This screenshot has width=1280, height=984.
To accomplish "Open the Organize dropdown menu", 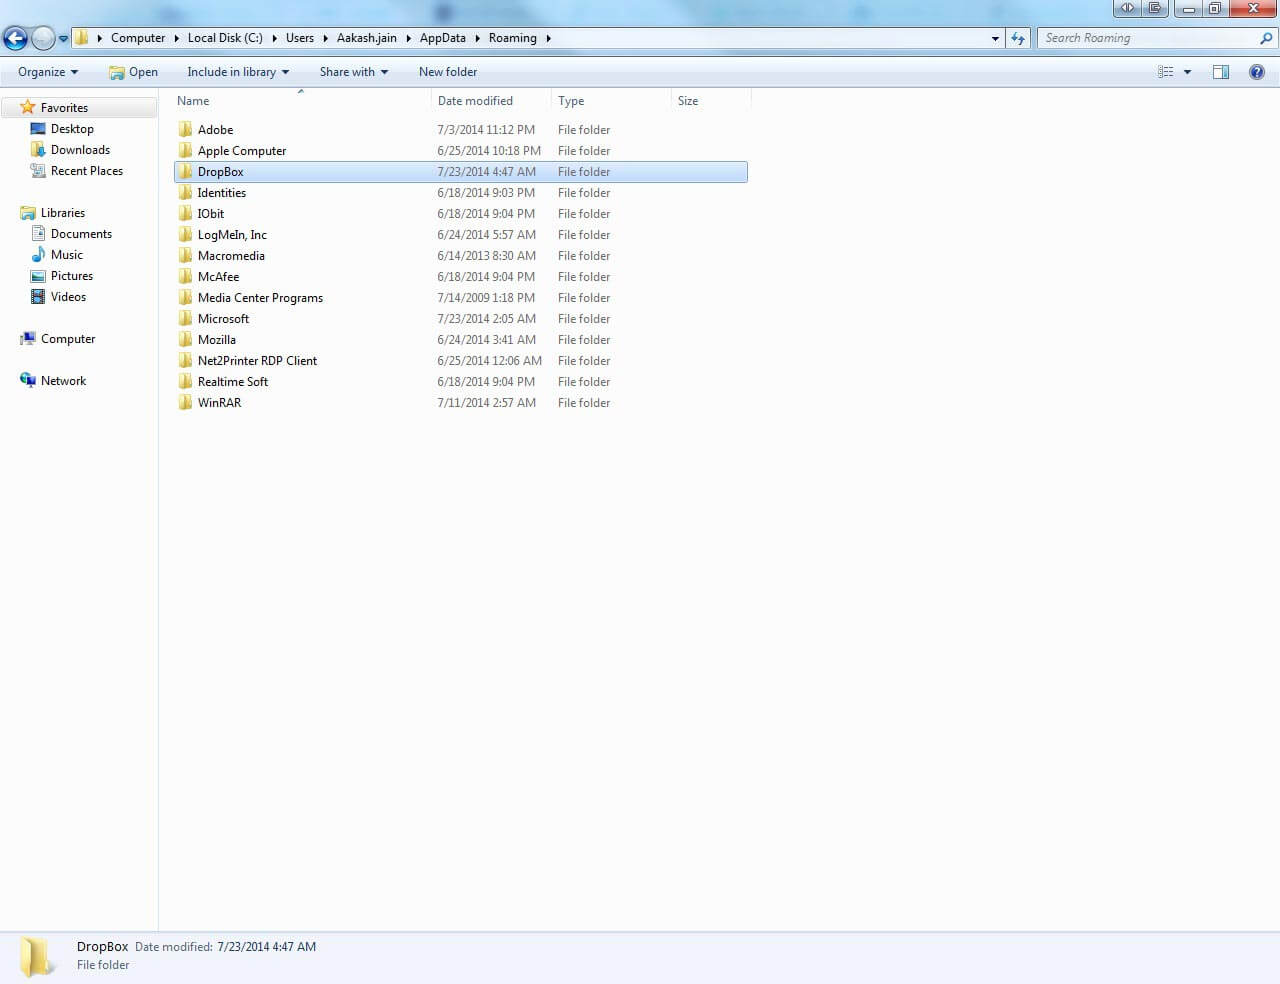I will (47, 72).
